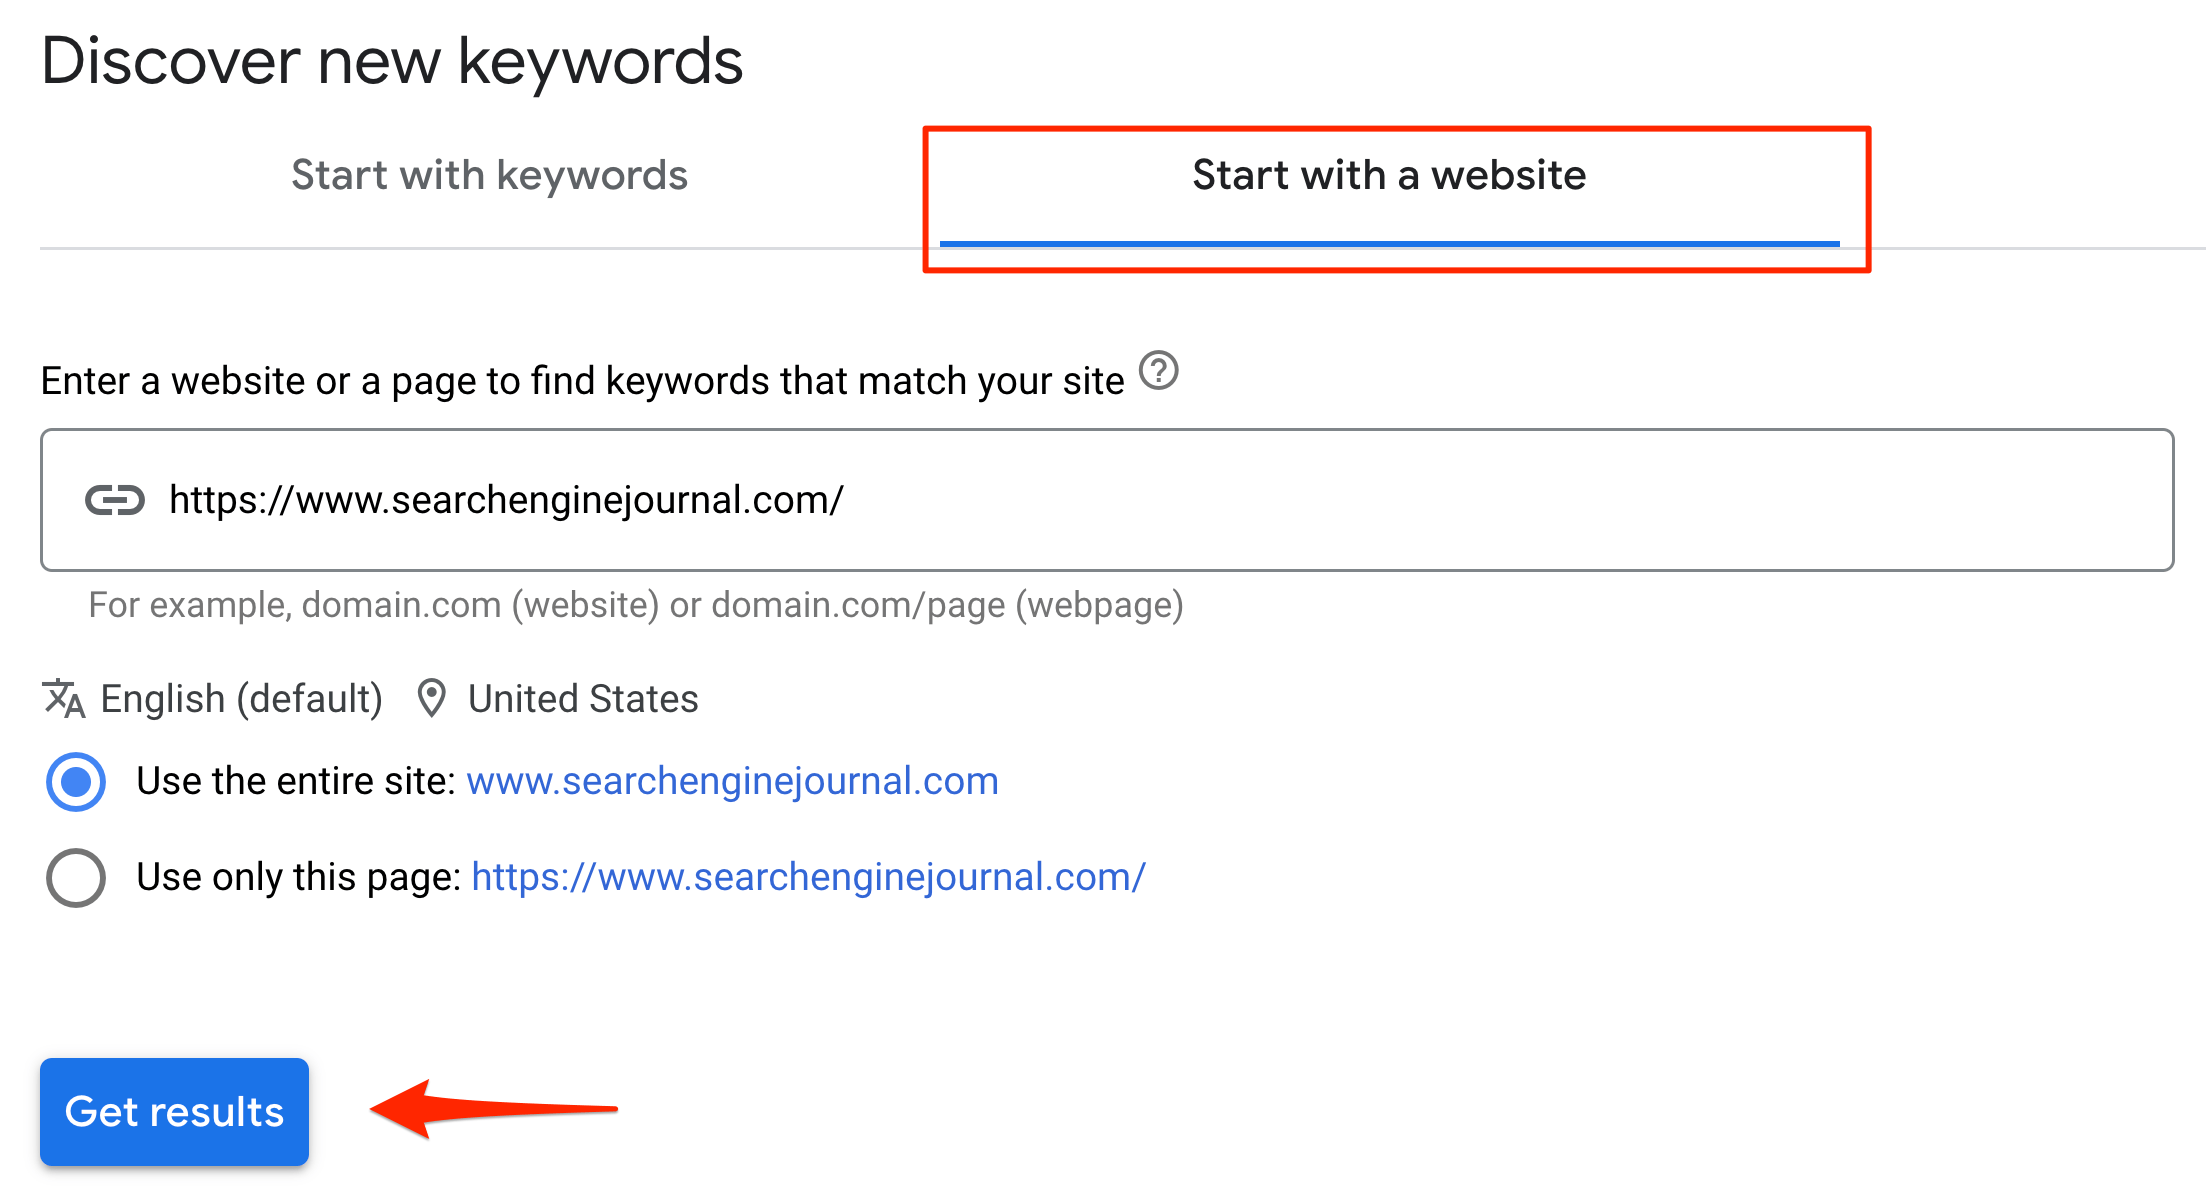Click the location pin icon
Screen dimensions: 2206x1200
(x=431, y=699)
